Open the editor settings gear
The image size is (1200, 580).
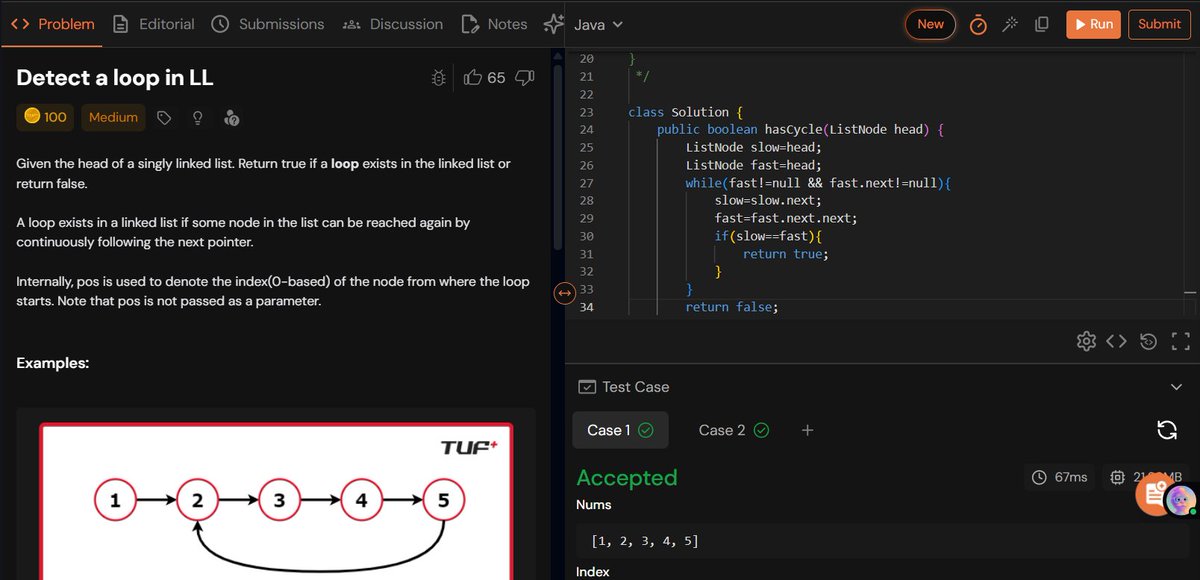[x=1086, y=341]
